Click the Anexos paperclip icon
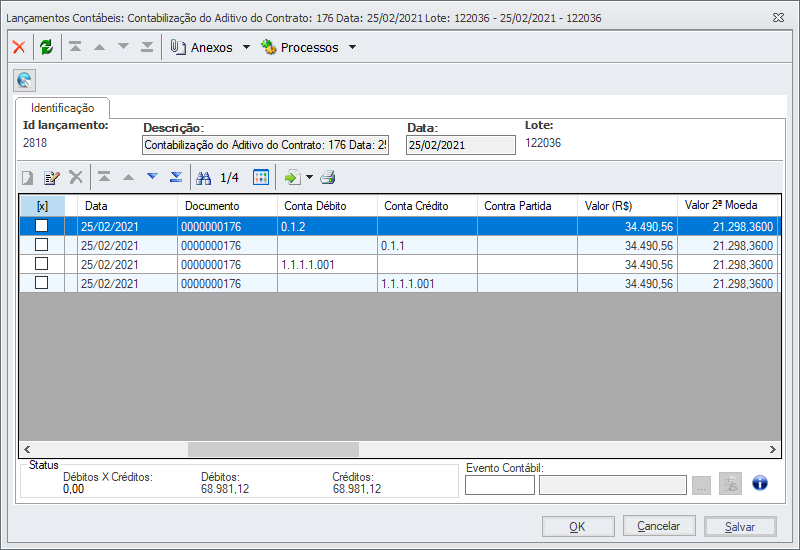Viewport: 800px width, 550px height. 178,47
